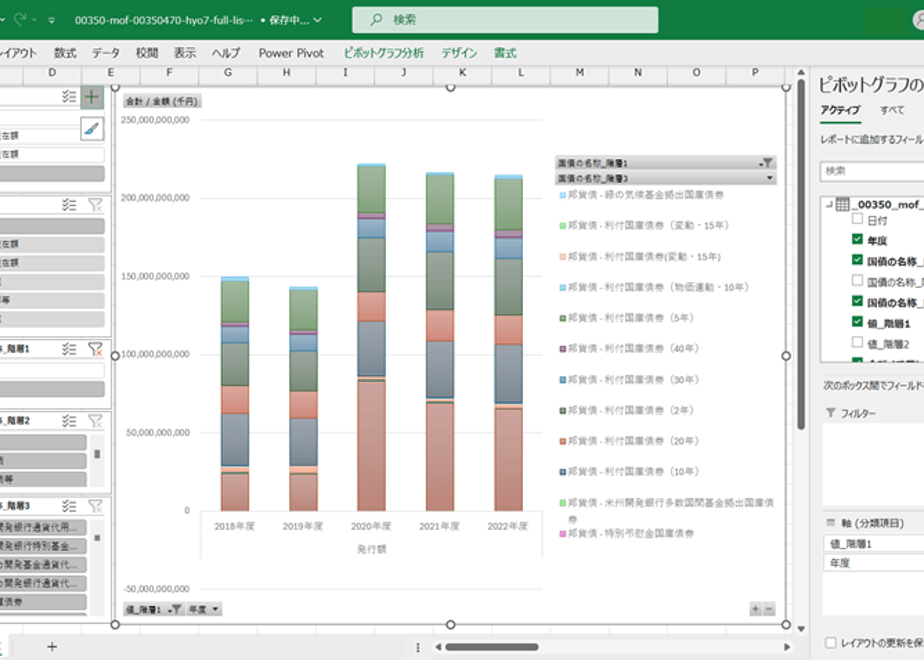The height and width of the screenshot is (660, 924).
Task: Collapse the _00350_mof table tree node
Action: (829, 204)
